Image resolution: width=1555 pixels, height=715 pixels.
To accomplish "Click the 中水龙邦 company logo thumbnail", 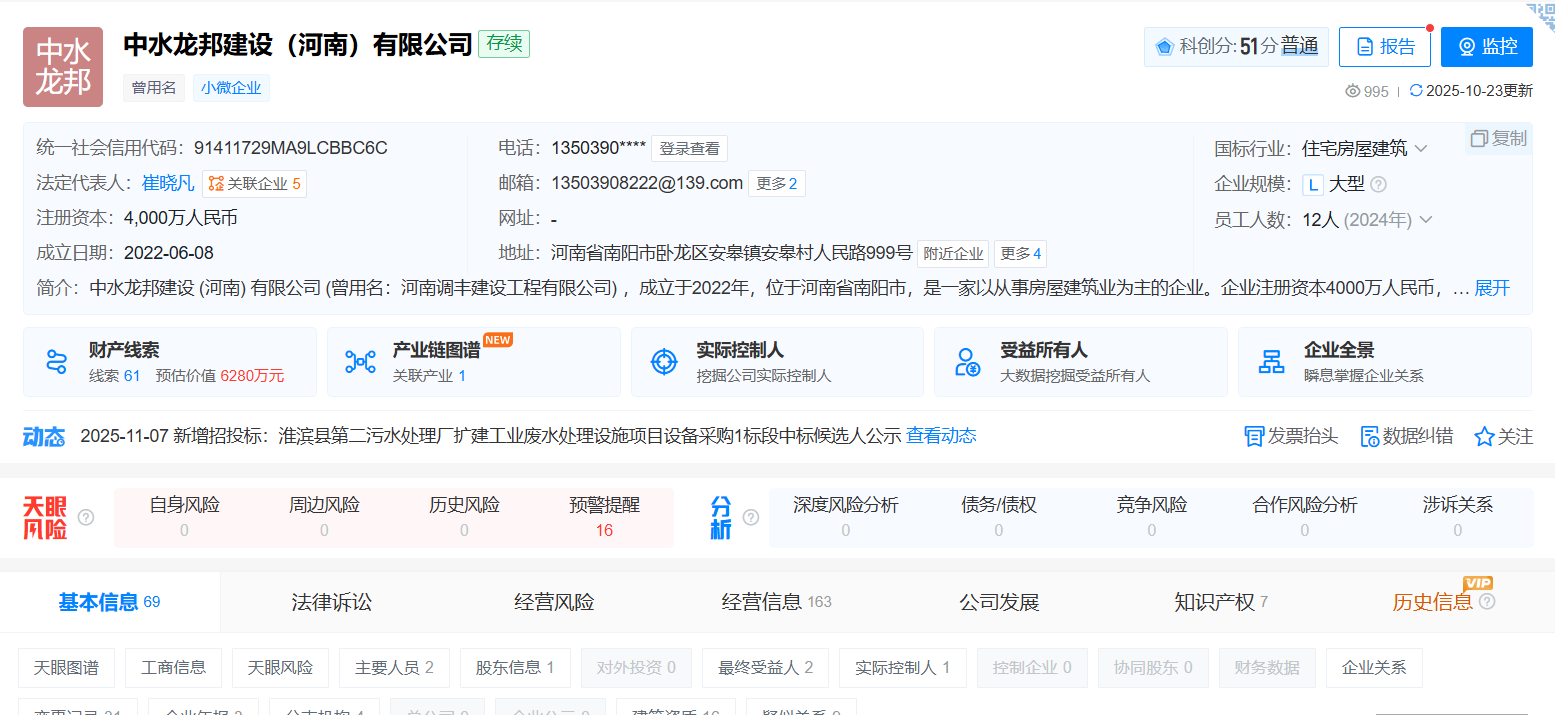I will click(63, 67).
